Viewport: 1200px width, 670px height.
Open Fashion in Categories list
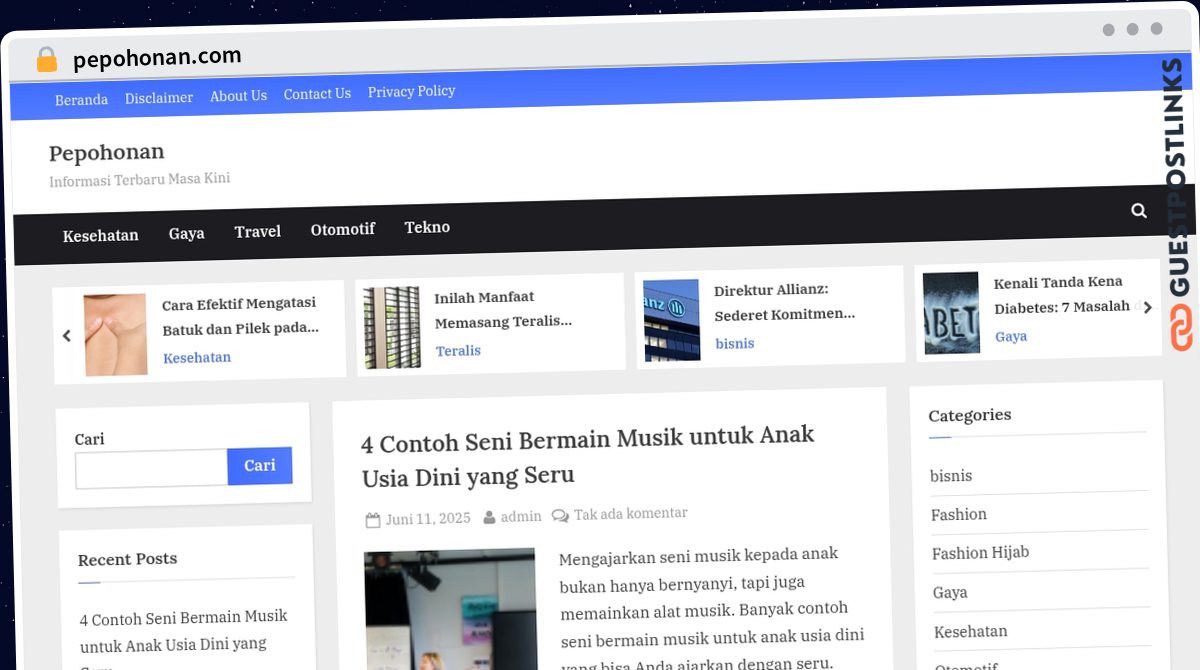pyautogui.click(x=959, y=514)
